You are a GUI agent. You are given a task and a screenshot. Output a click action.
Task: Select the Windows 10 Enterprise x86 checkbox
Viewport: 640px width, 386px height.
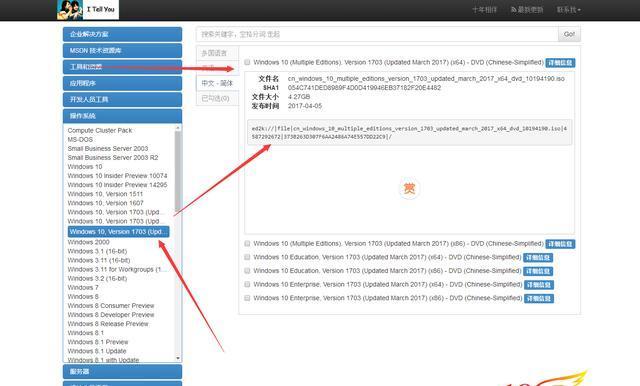[x=247, y=298]
